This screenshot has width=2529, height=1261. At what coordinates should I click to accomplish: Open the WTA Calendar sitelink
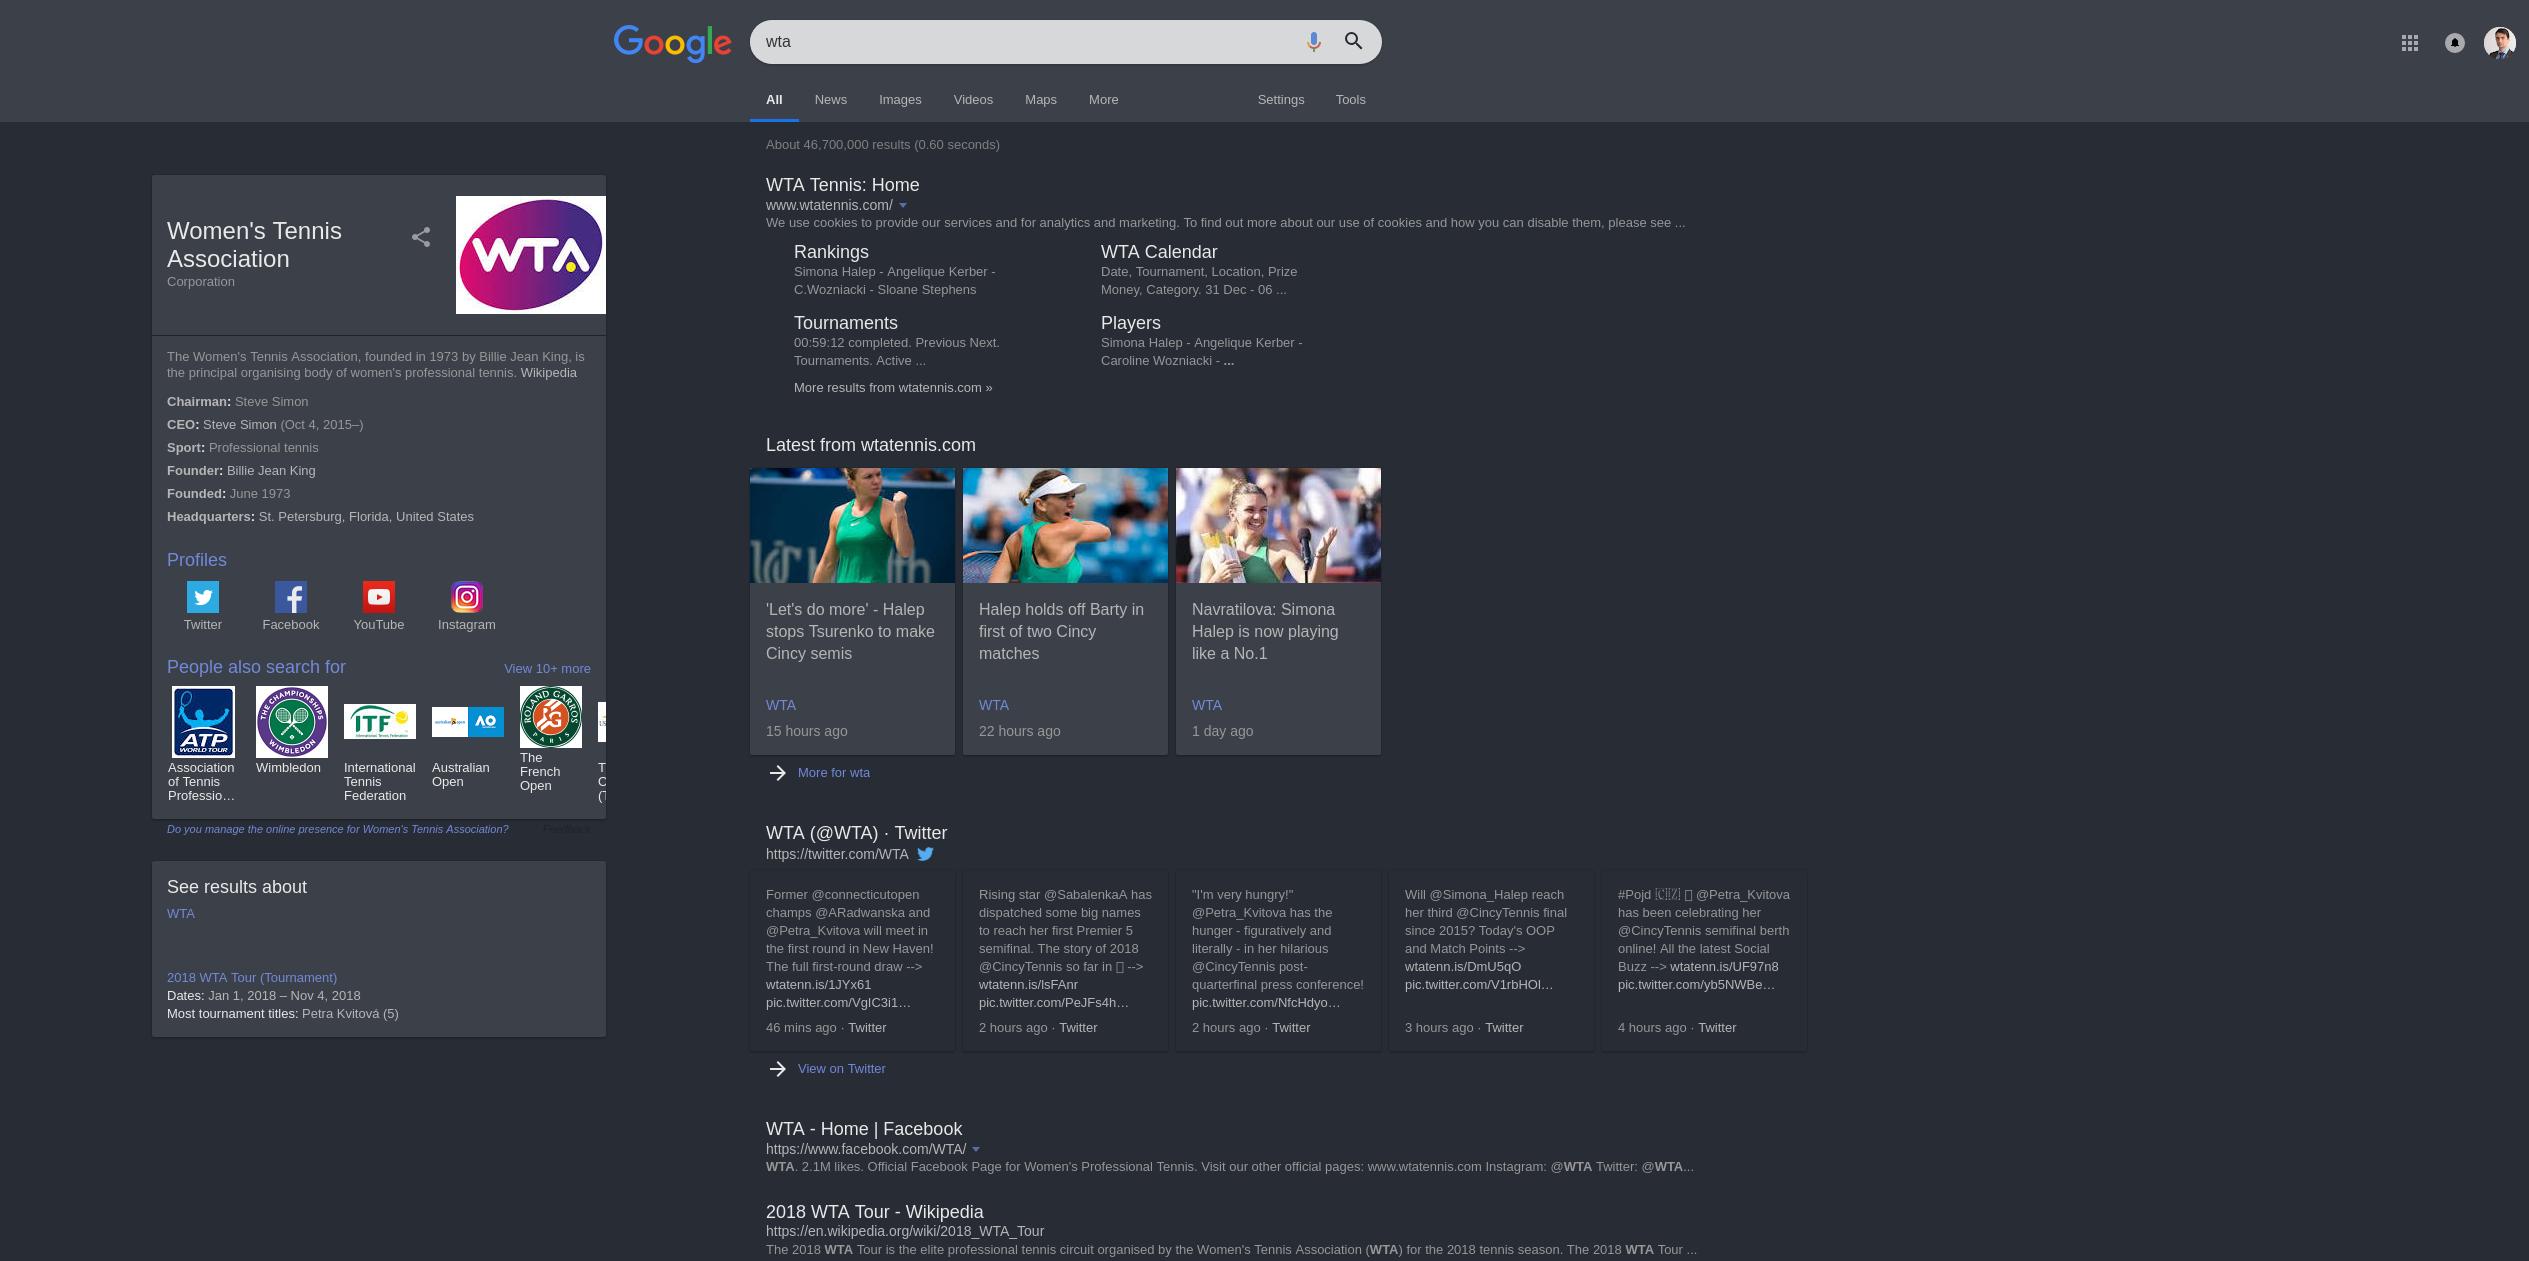1159,252
